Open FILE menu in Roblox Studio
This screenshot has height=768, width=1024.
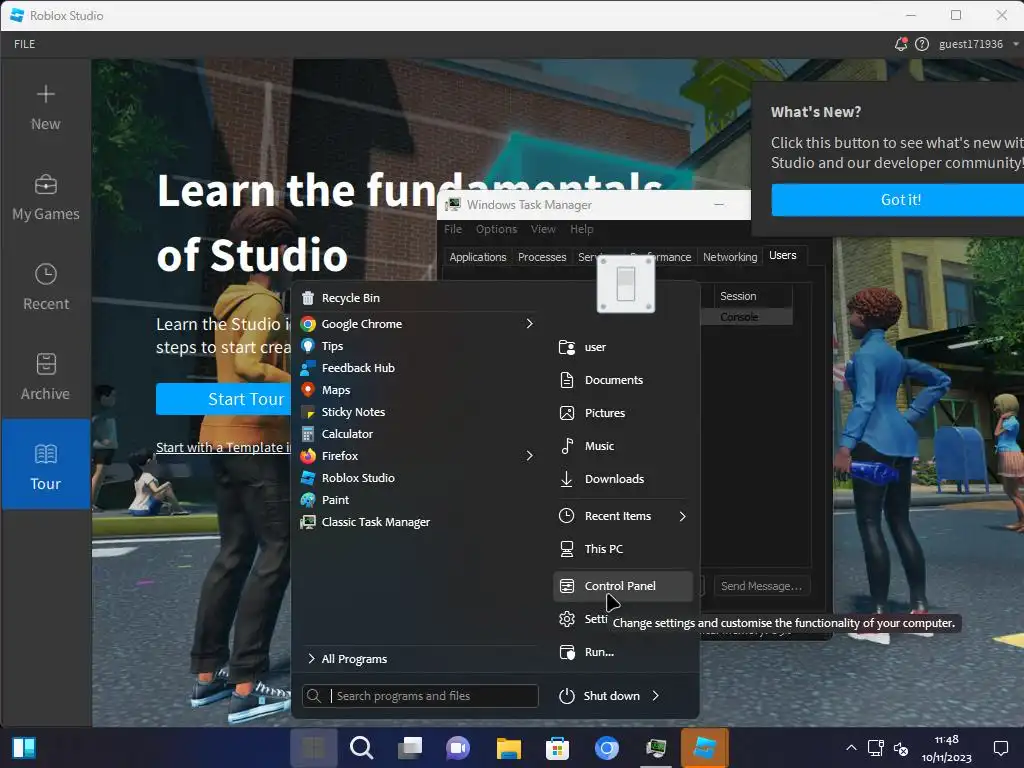tap(25, 44)
